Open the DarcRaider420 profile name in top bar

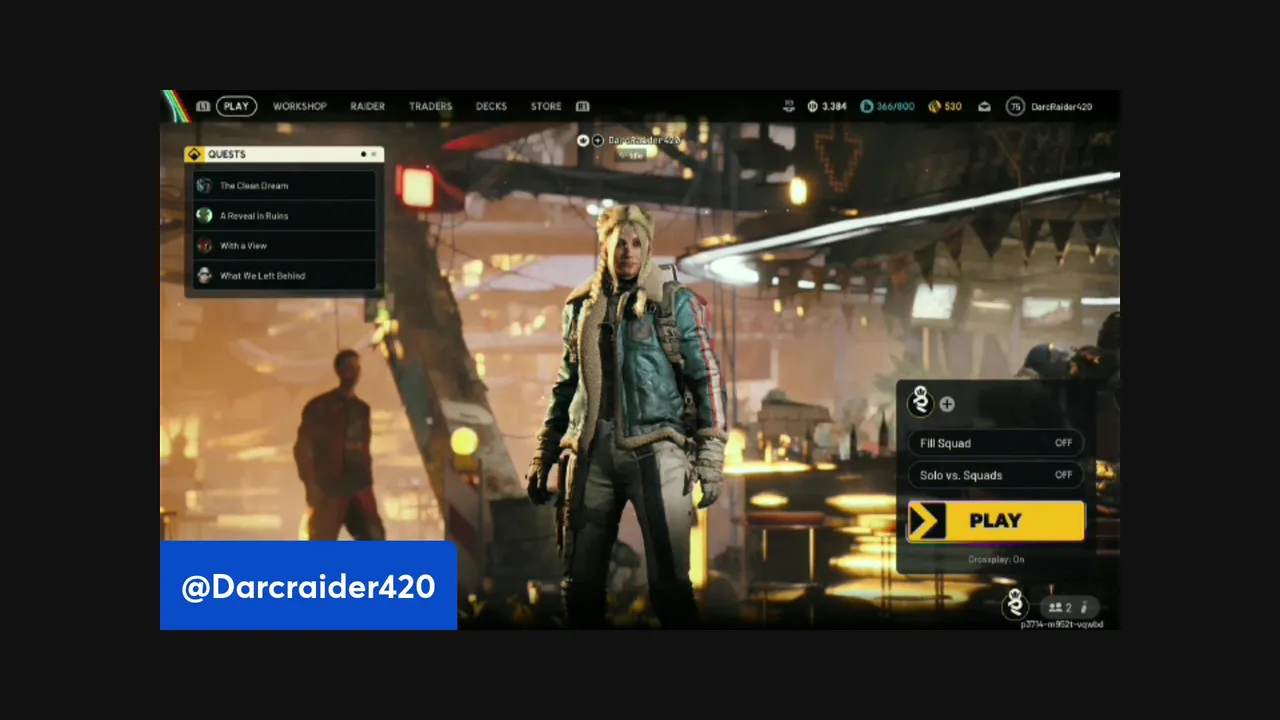click(x=1061, y=106)
